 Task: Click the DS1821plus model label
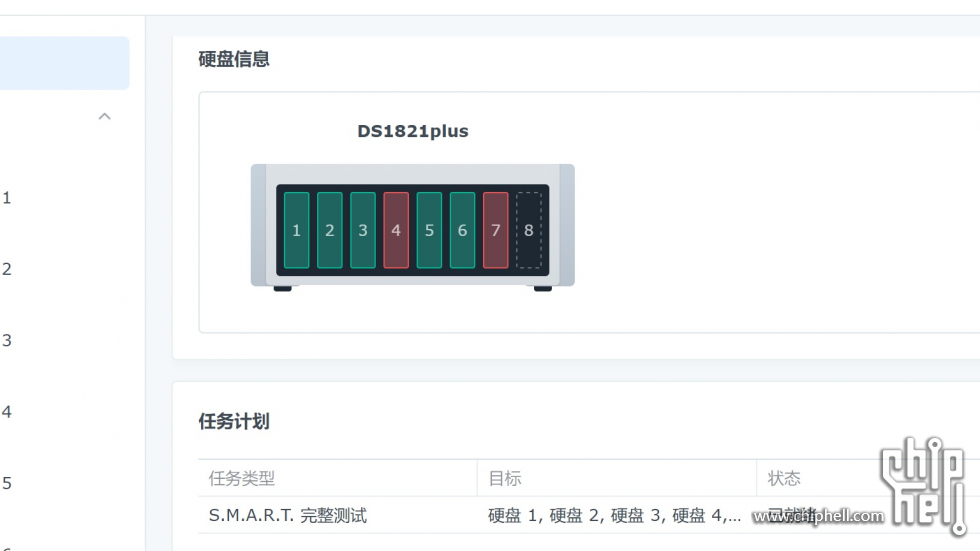(x=412, y=131)
